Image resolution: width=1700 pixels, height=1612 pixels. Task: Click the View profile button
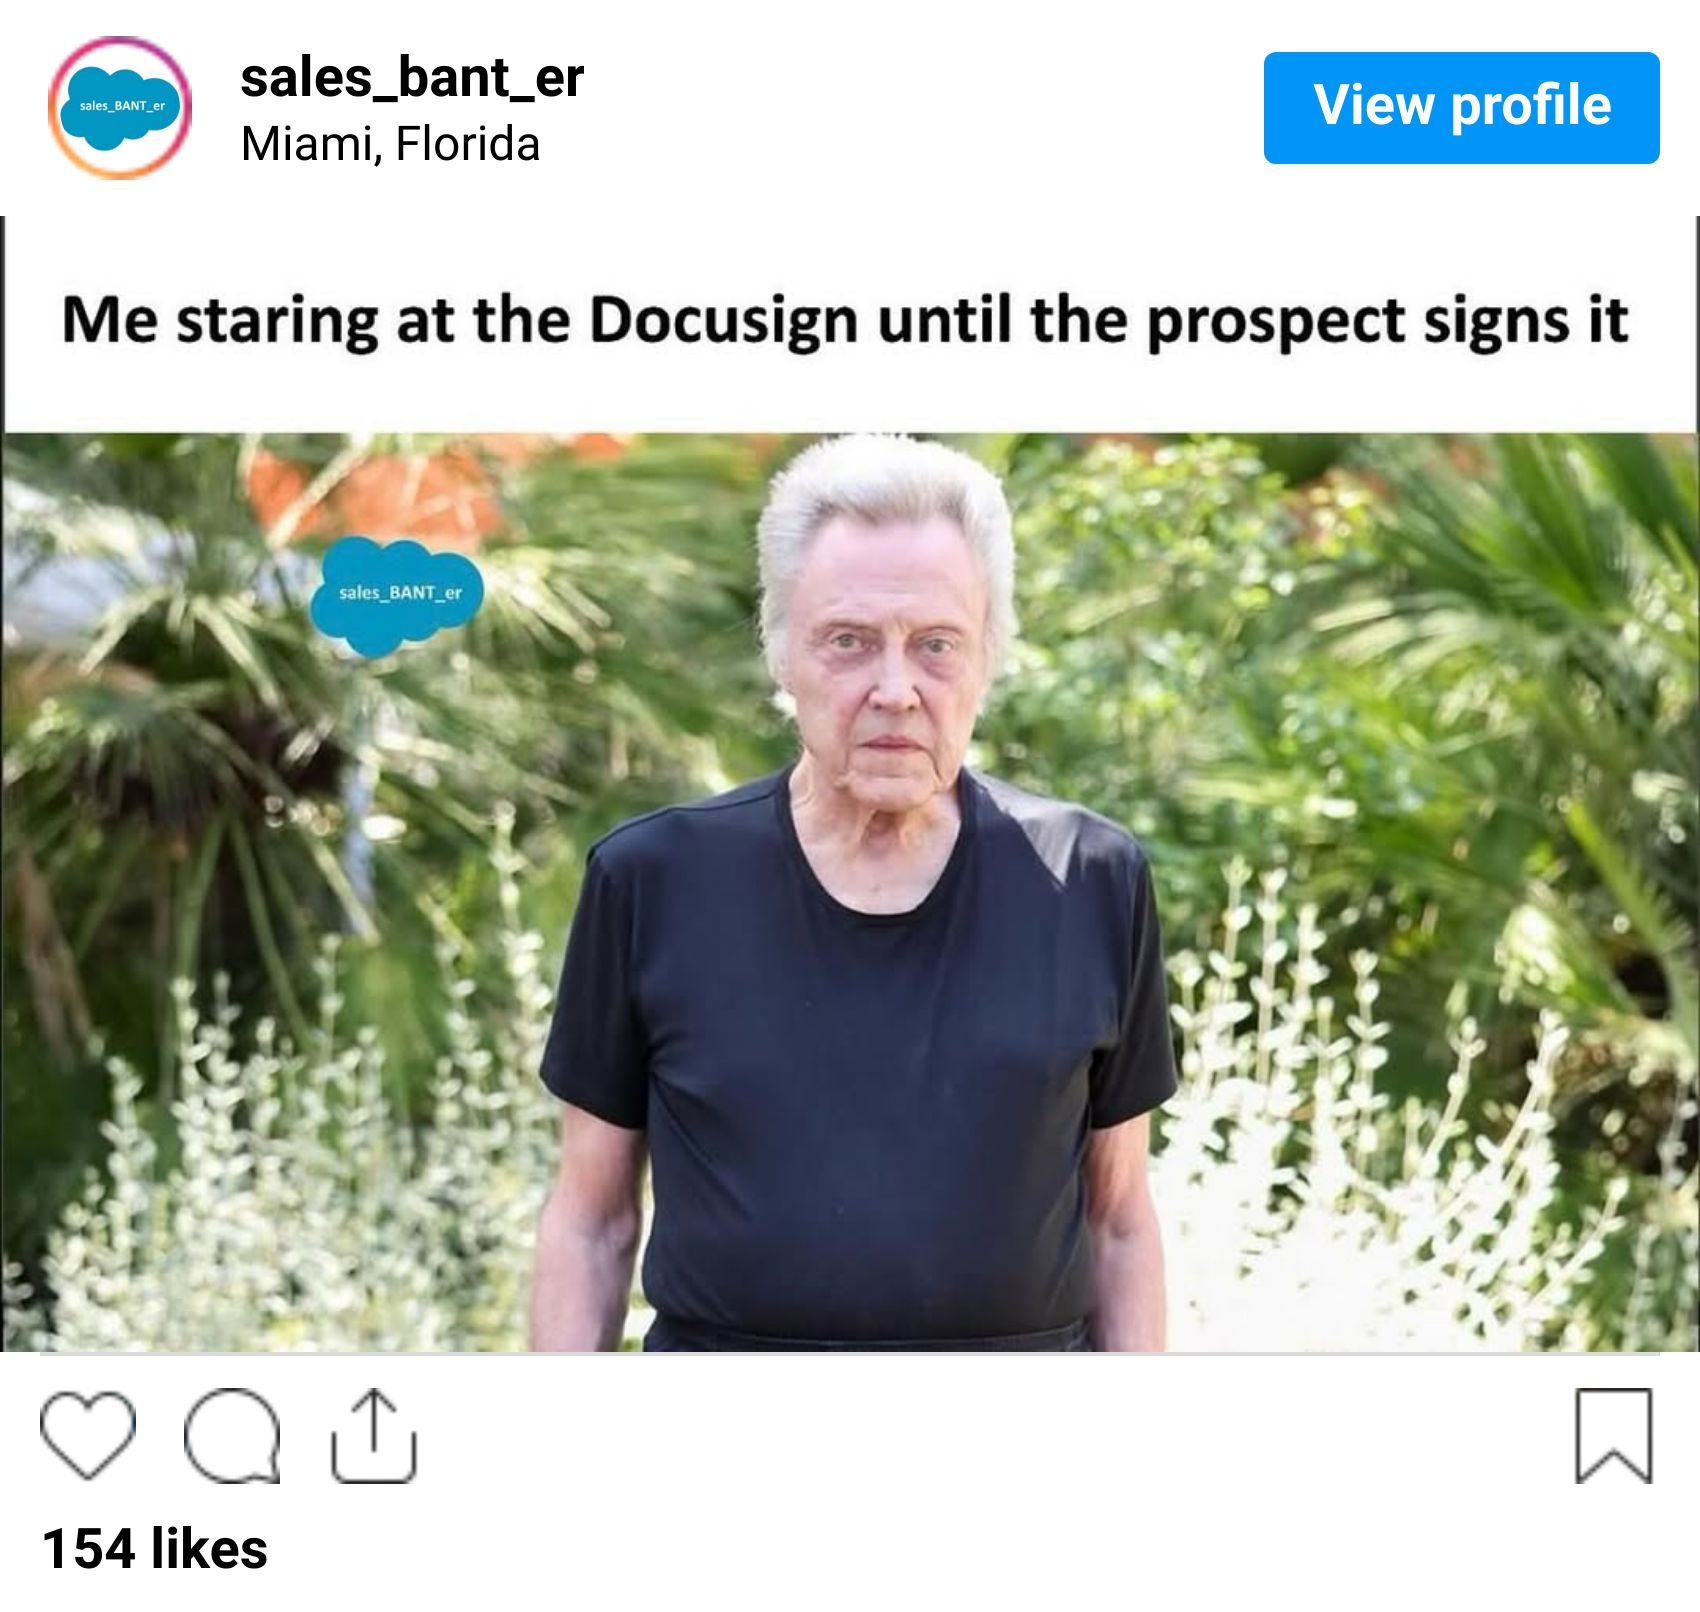click(1461, 108)
